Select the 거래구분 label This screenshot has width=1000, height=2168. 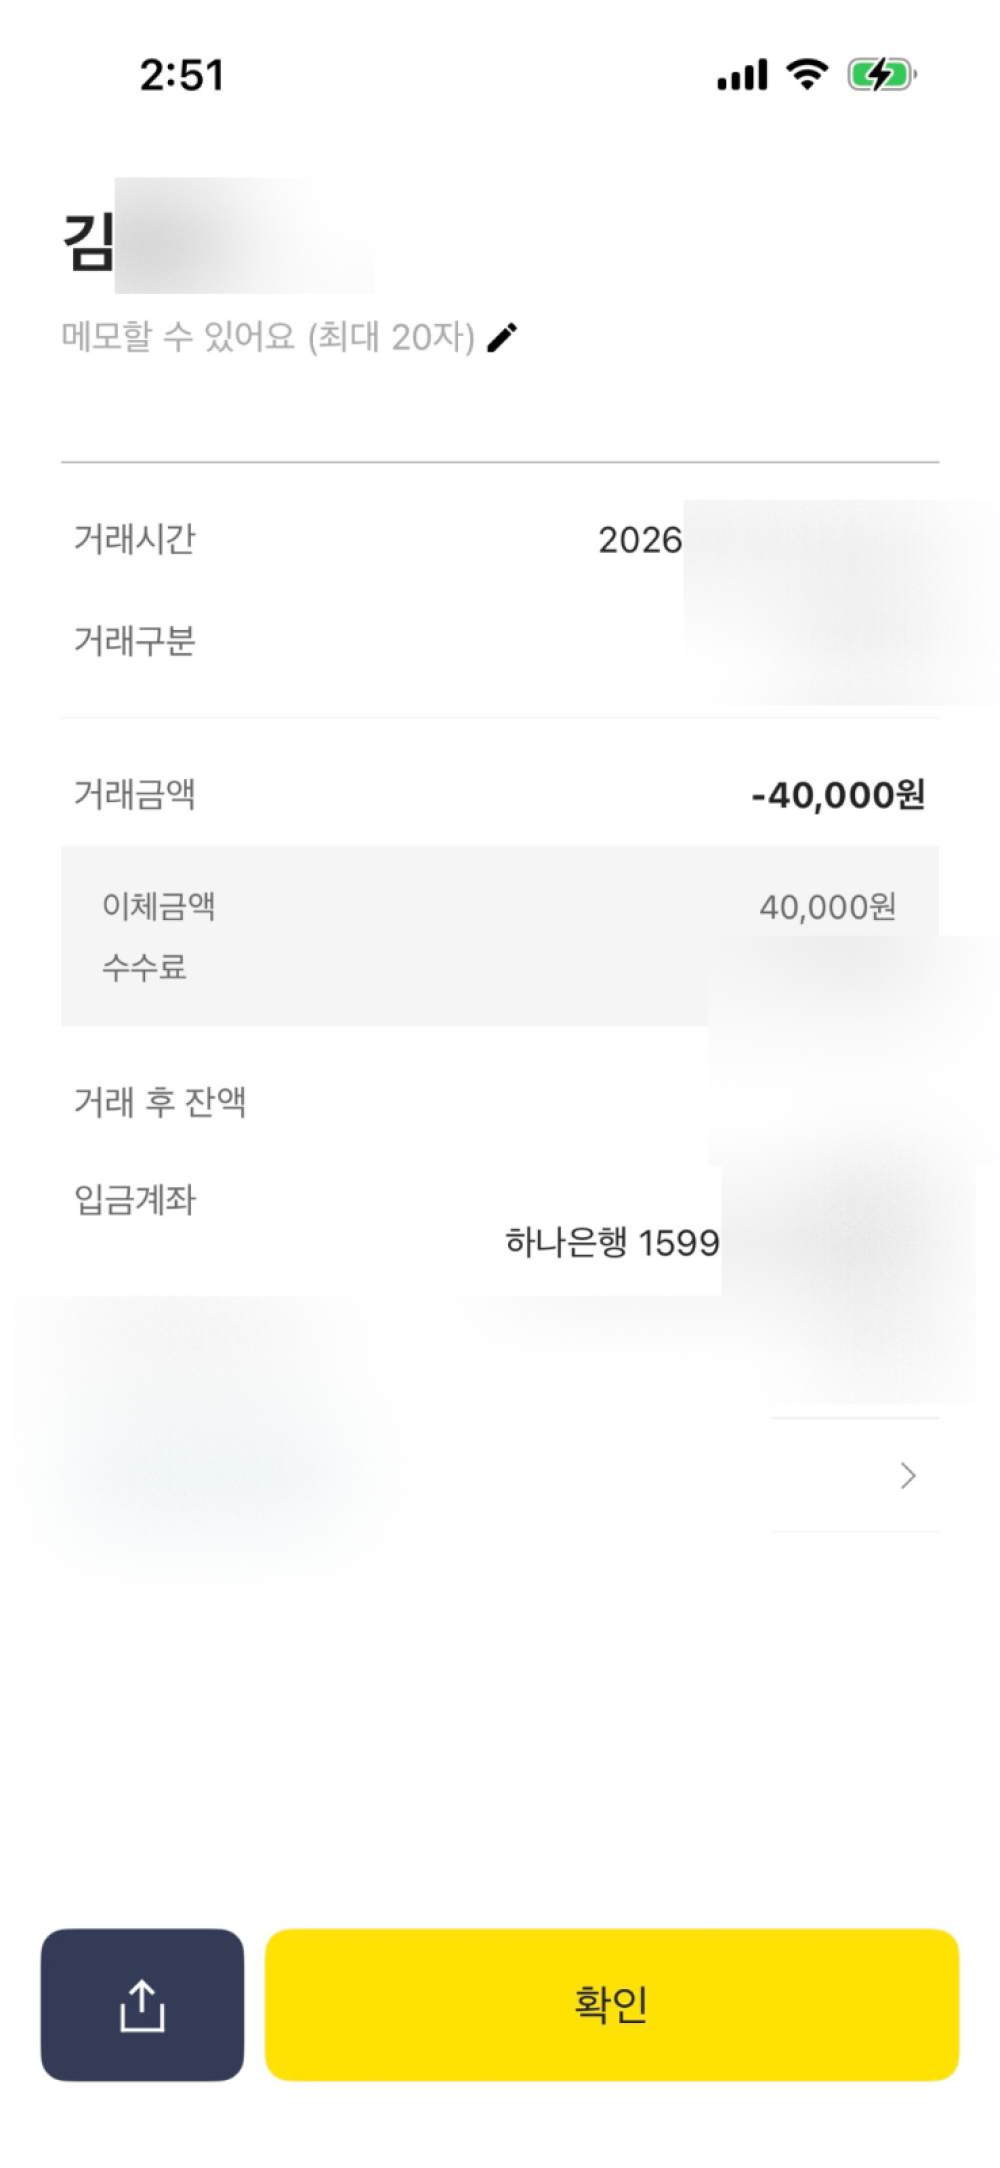pos(135,641)
